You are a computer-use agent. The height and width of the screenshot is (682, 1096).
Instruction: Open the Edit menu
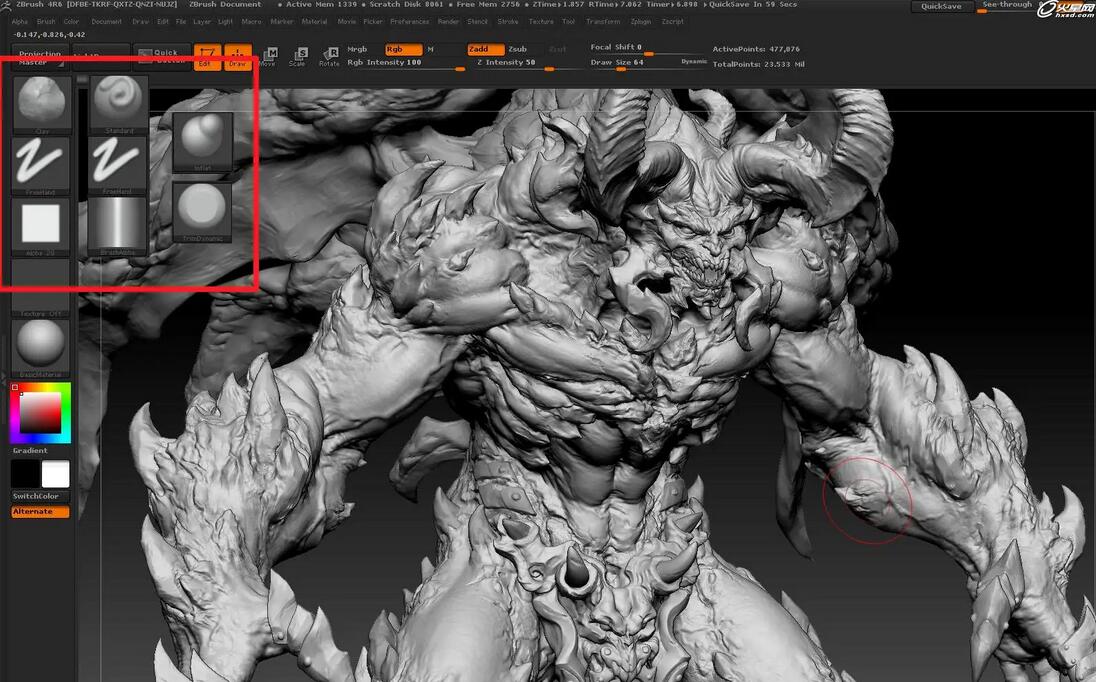(163, 22)
